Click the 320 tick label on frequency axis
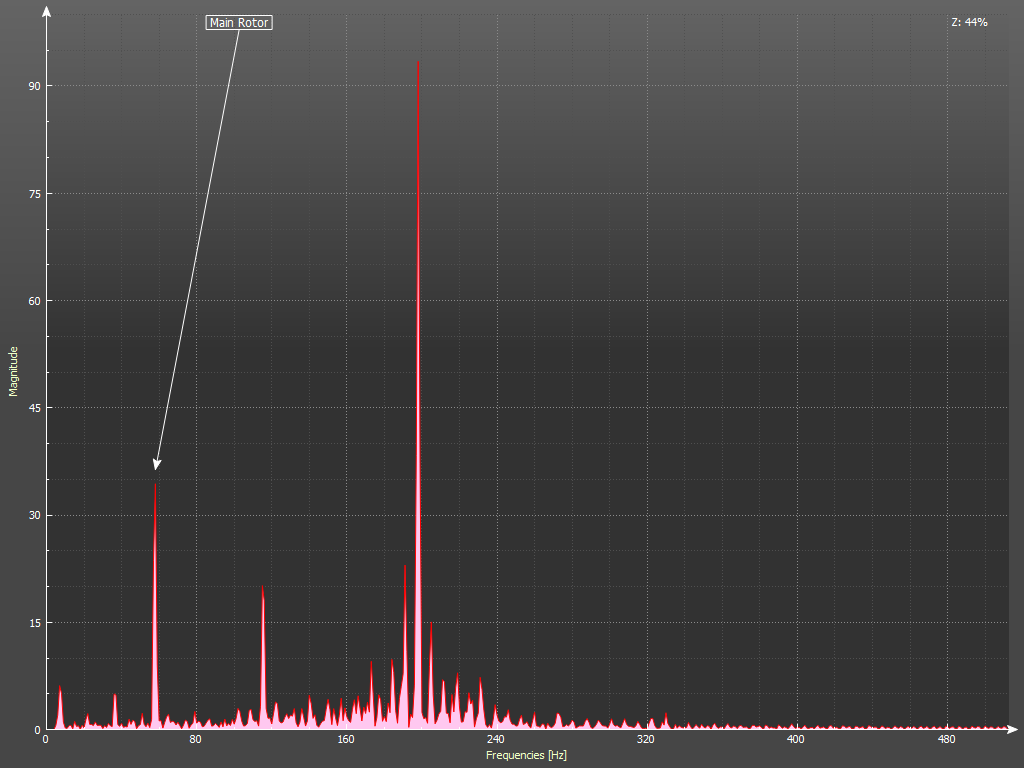Viewport: 1024px width, 768px height. coord(645,740)
